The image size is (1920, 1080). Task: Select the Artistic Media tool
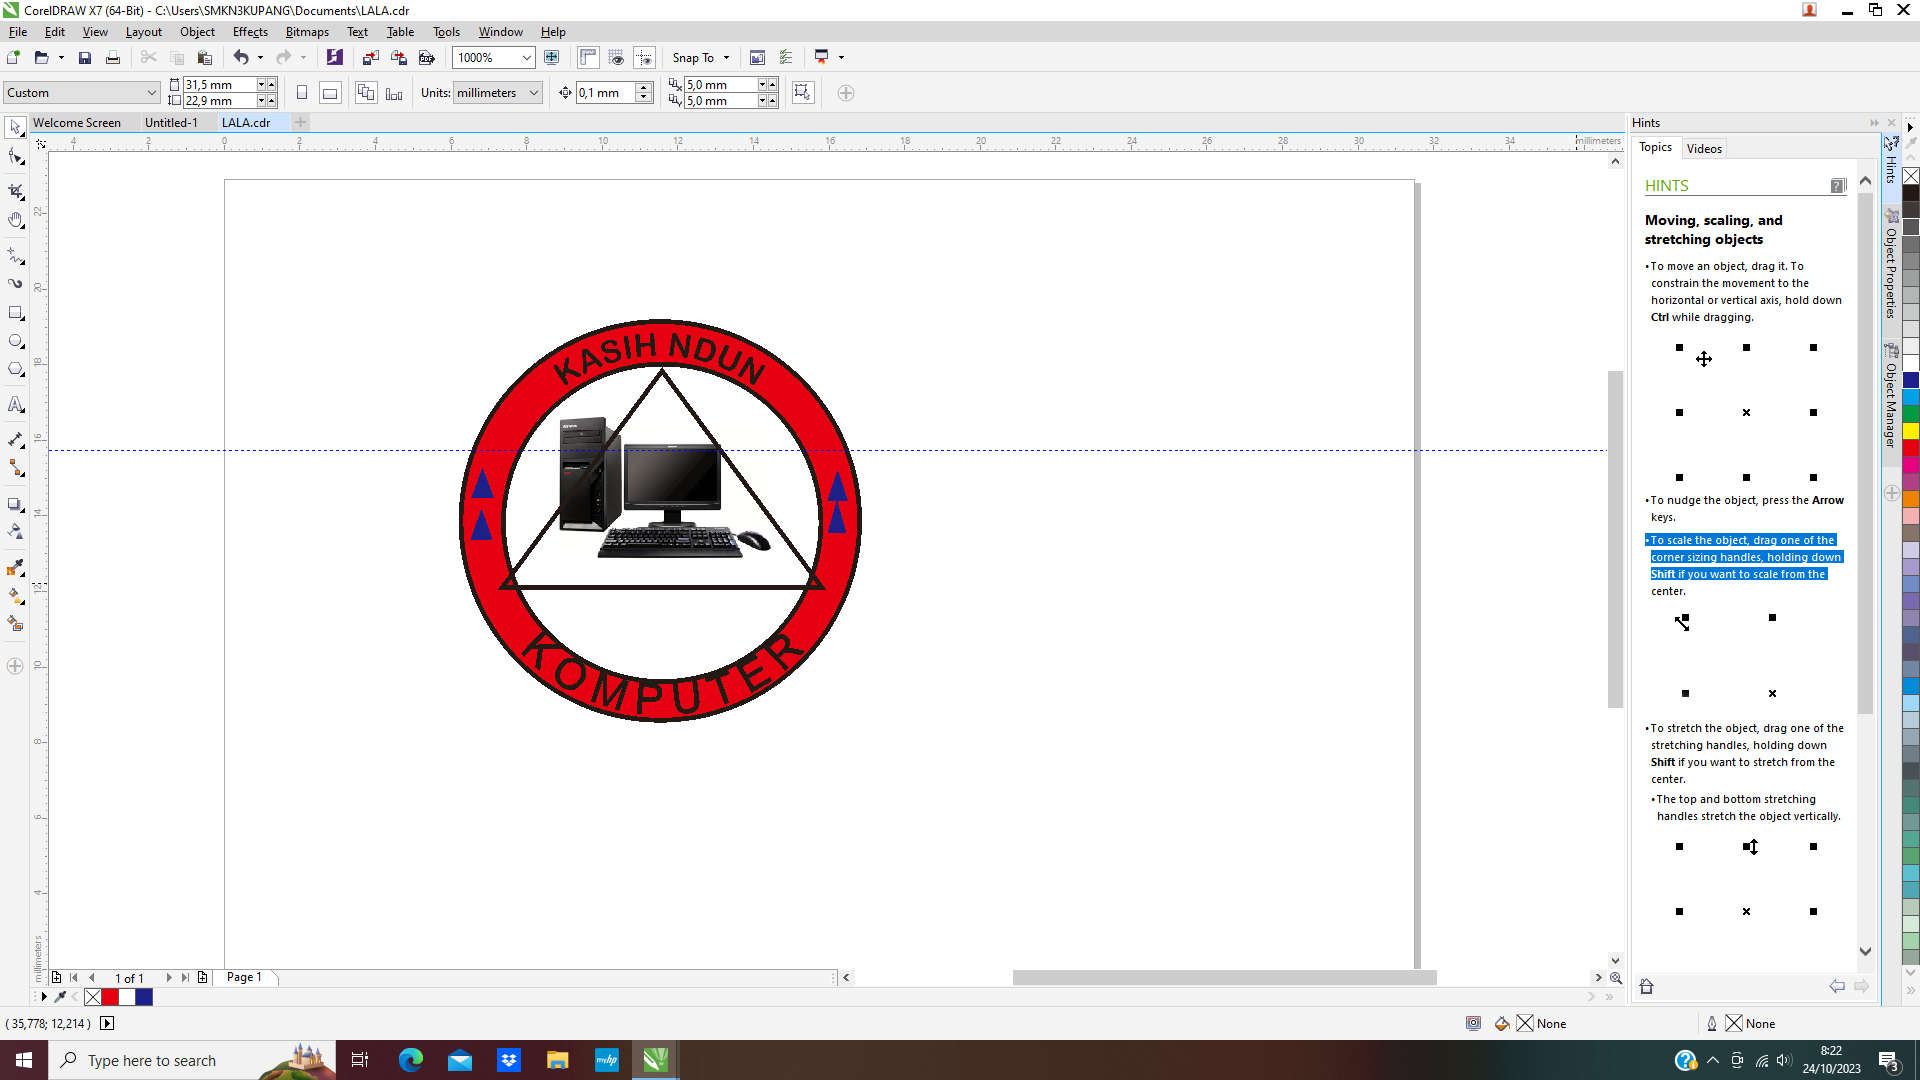click(15, 284)
